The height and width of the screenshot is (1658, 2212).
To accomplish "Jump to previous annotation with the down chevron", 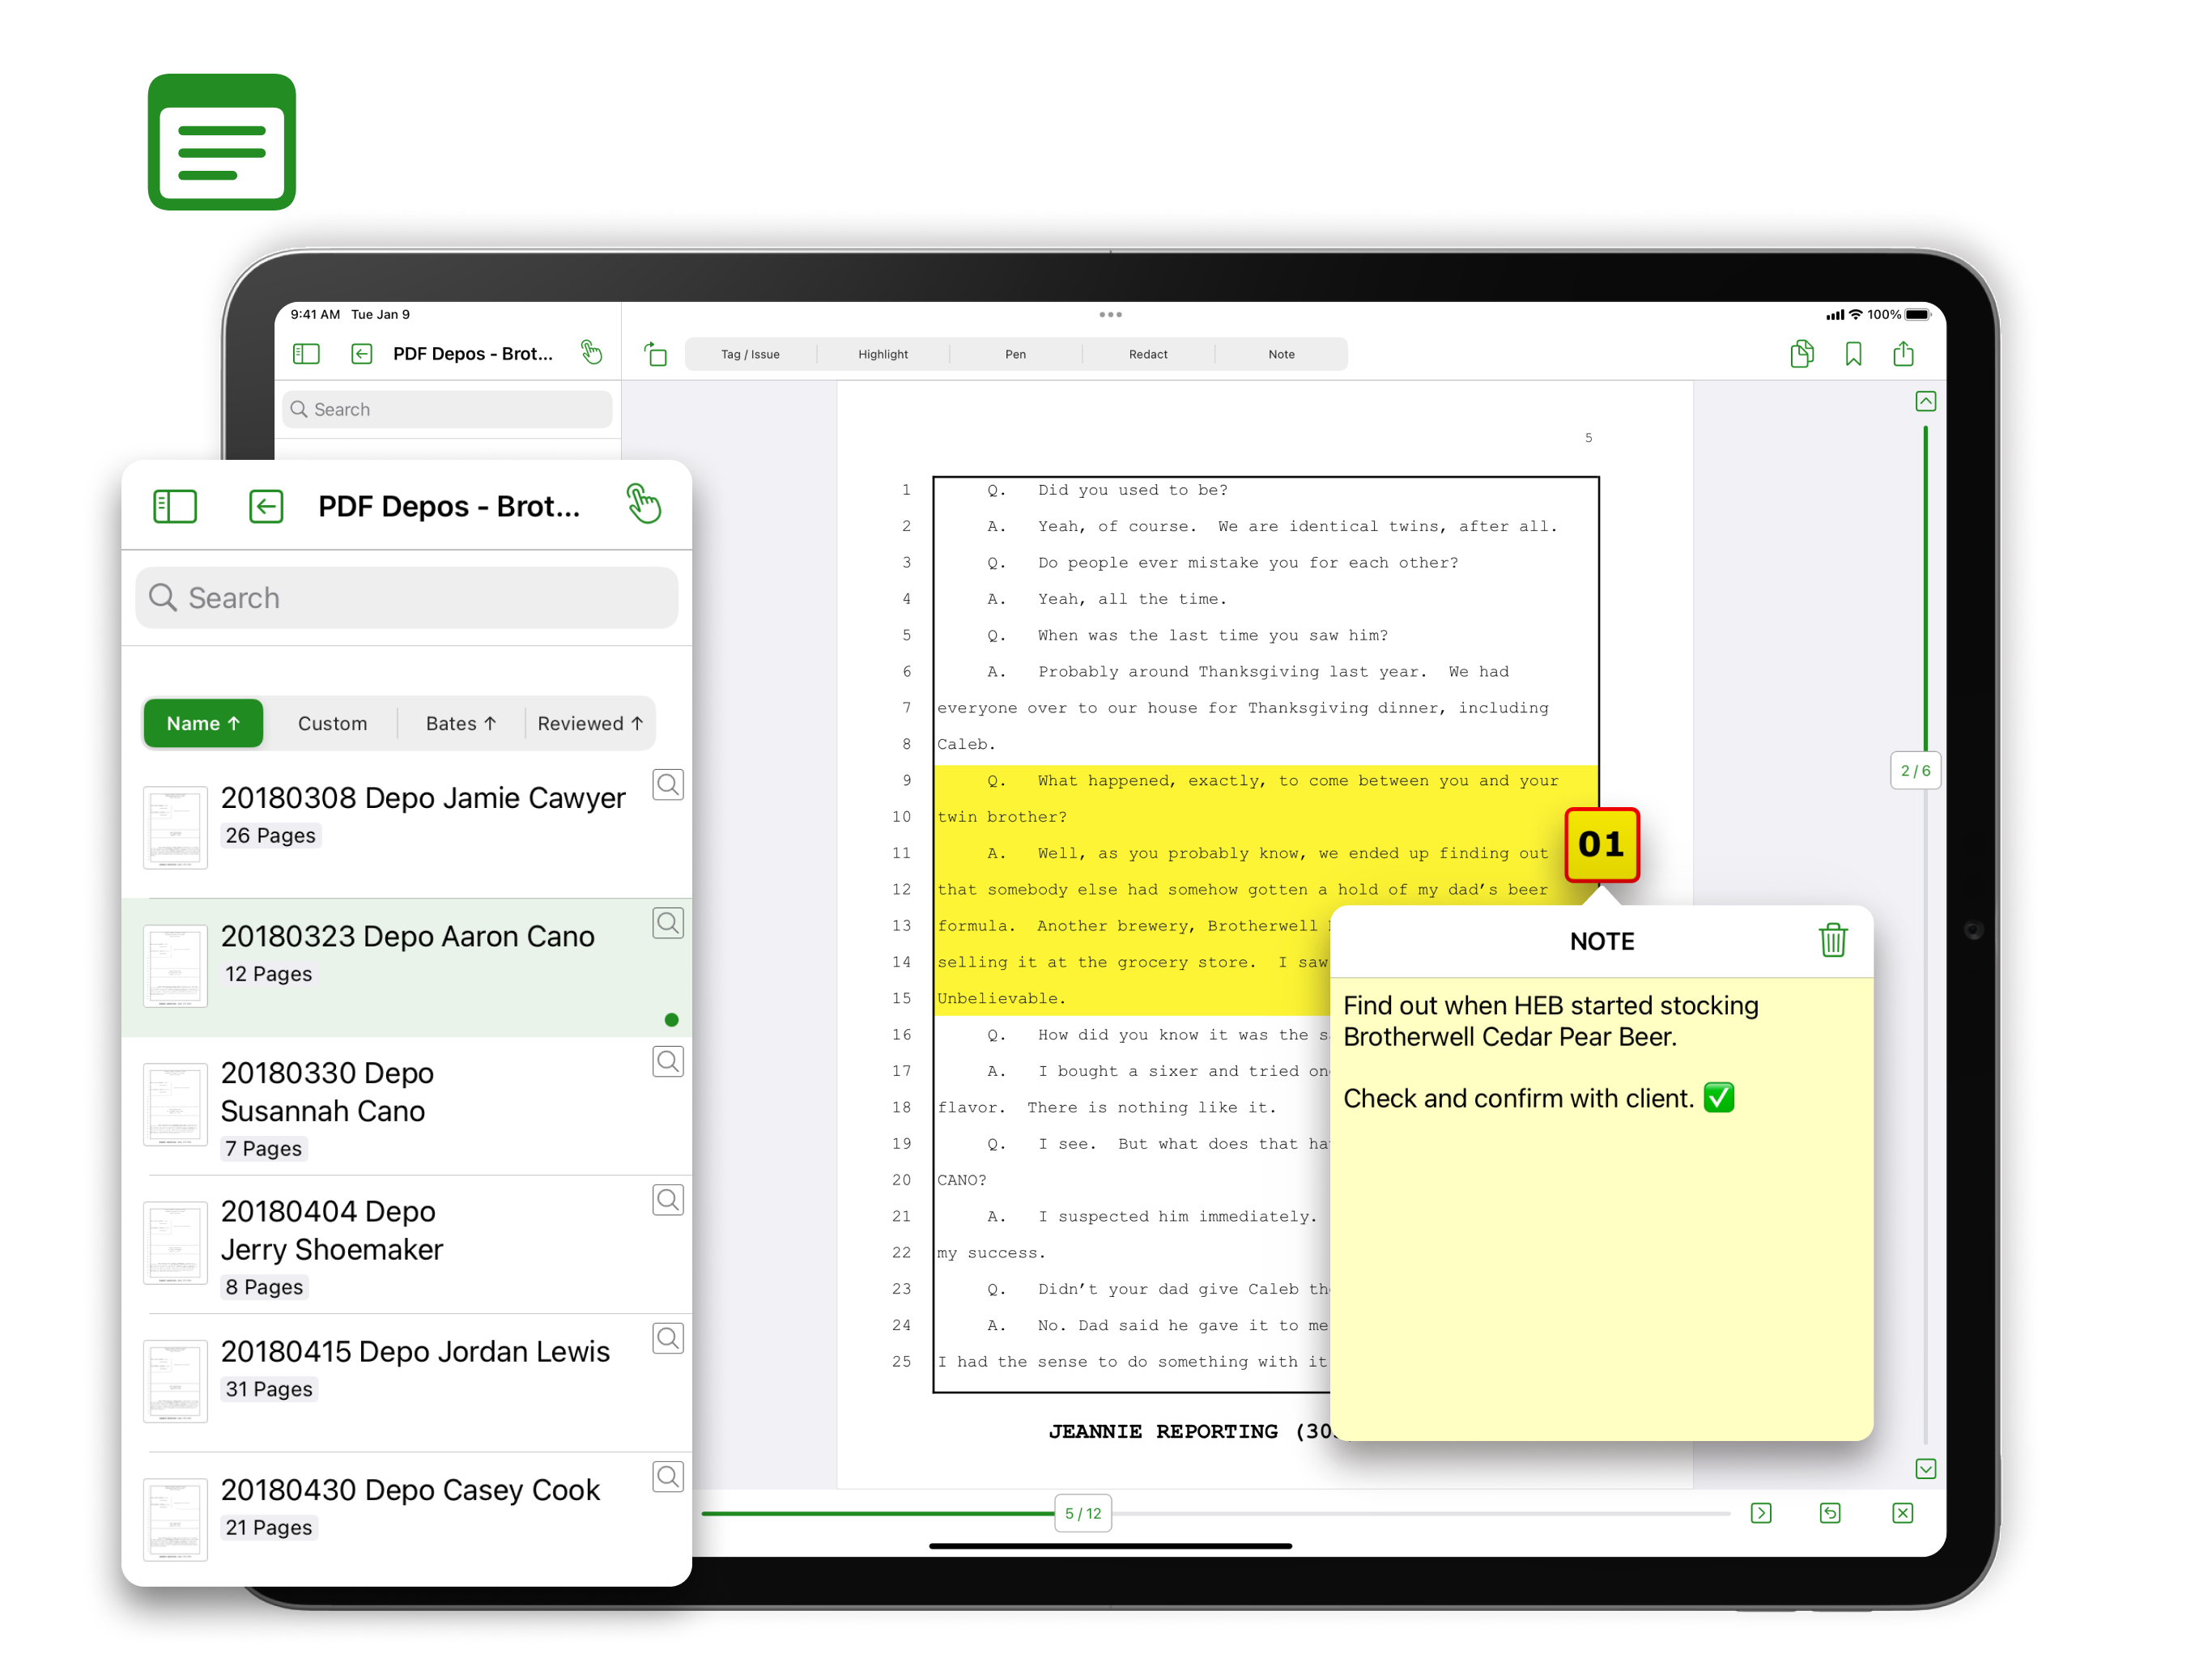I will pyautogui.click(x=1926, y=1468).
